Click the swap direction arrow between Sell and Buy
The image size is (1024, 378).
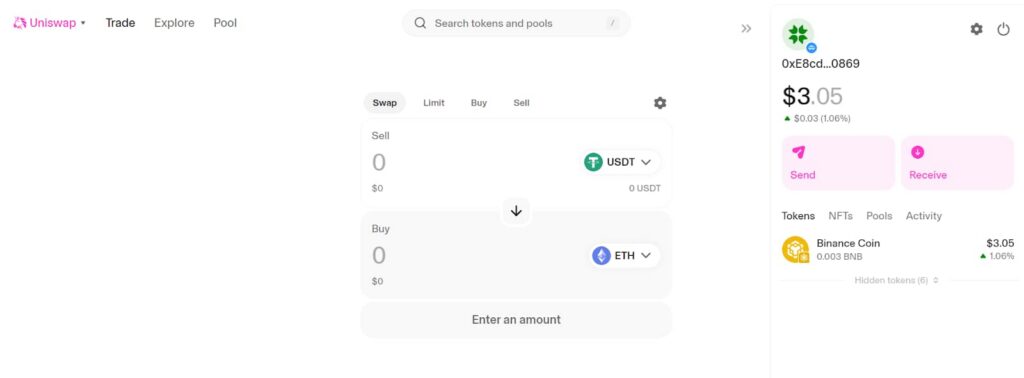click(x=516, y=211)
